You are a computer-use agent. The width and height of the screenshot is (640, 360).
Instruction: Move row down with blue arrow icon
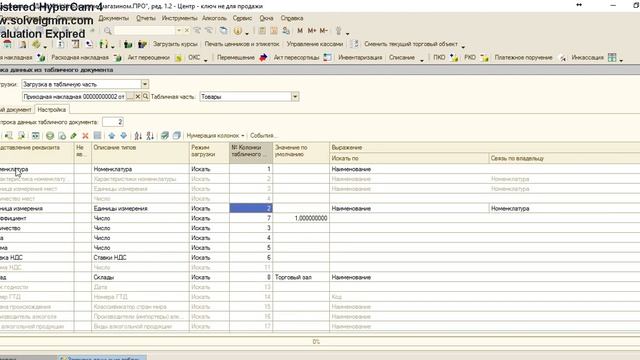tap(123, 136)
